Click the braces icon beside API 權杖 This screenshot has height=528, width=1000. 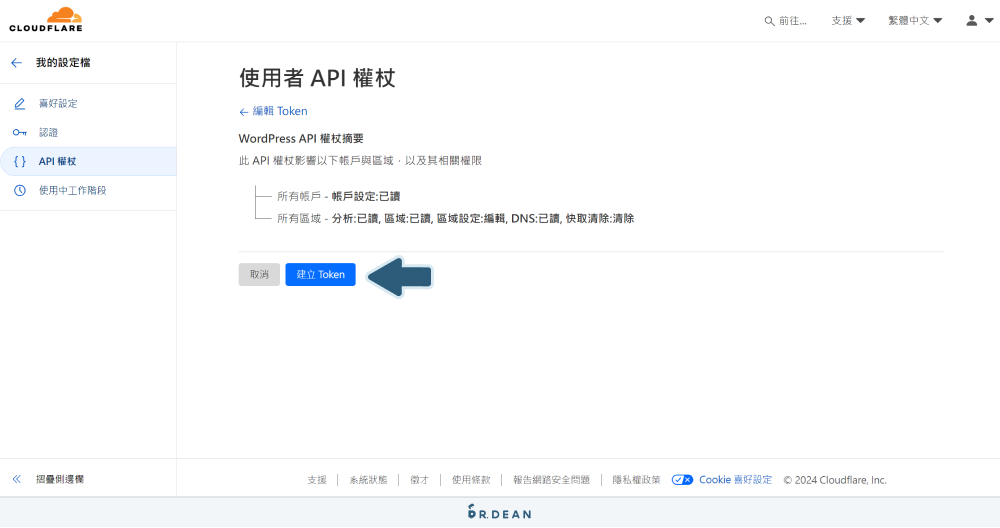(x=20, y=161)
